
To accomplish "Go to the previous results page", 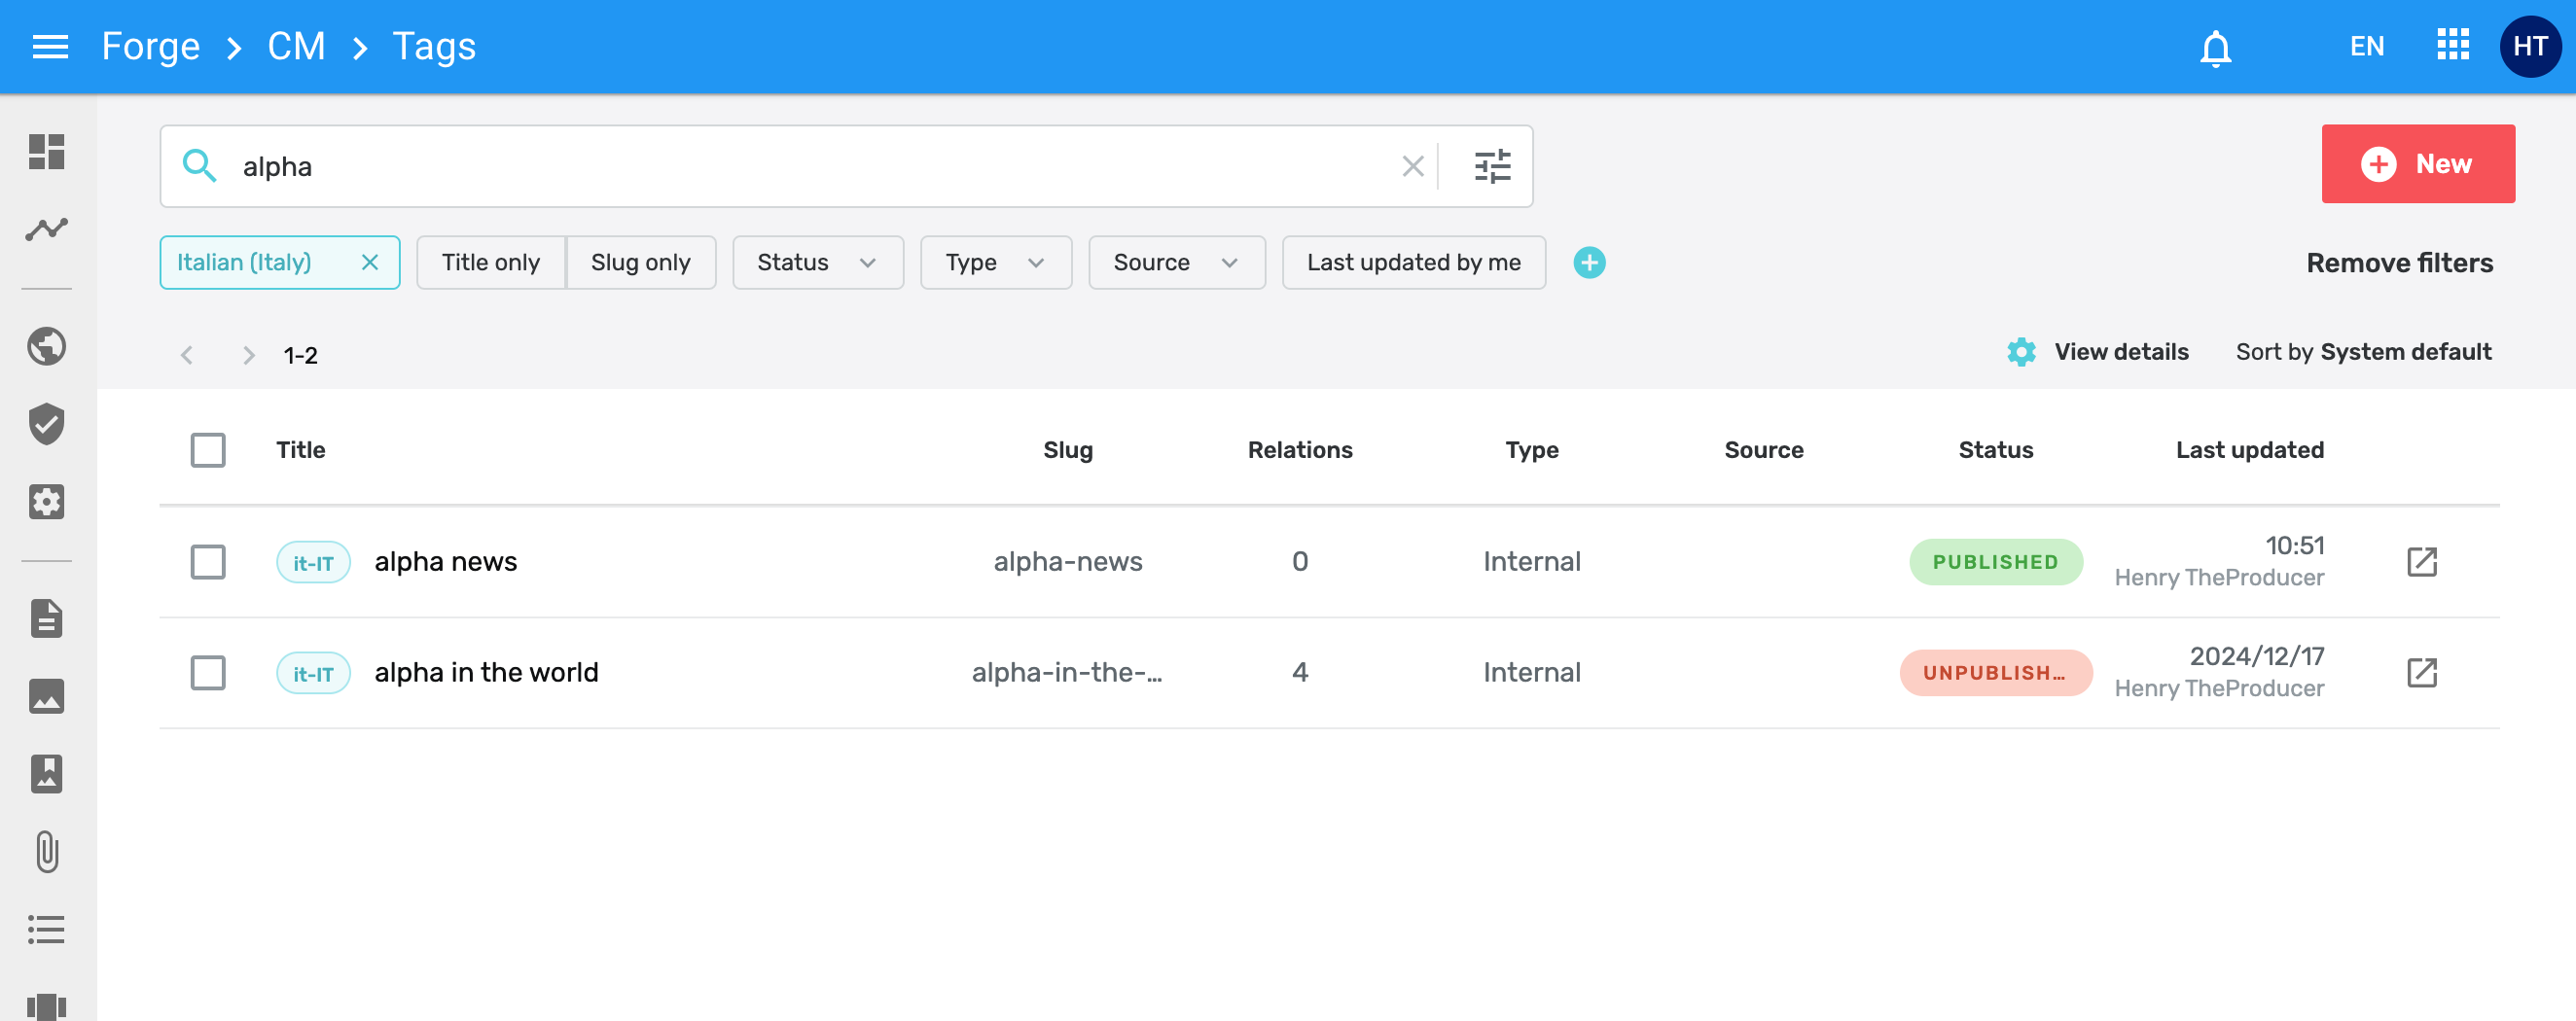I will (x=186, y=355).
